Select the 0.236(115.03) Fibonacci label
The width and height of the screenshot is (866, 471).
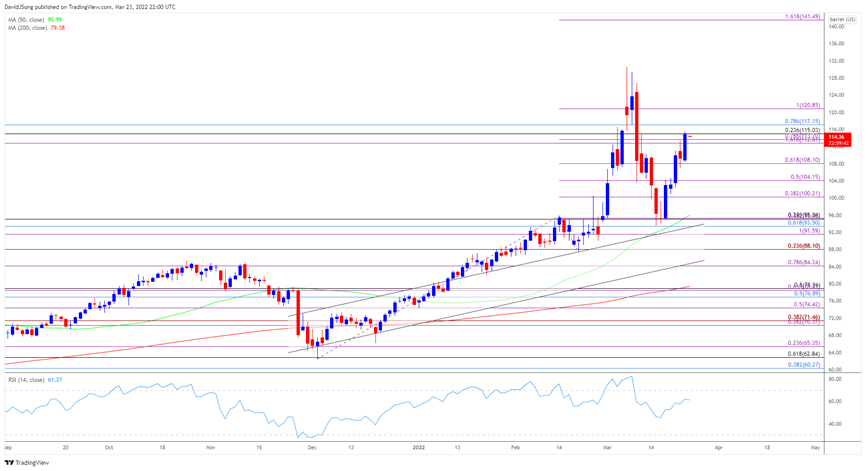click(x=802, y=130)
